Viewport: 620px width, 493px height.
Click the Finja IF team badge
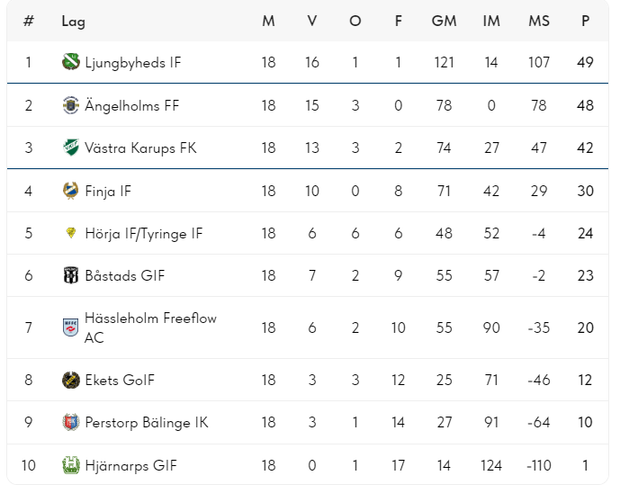pyautogui.click(x=71, y=190)
